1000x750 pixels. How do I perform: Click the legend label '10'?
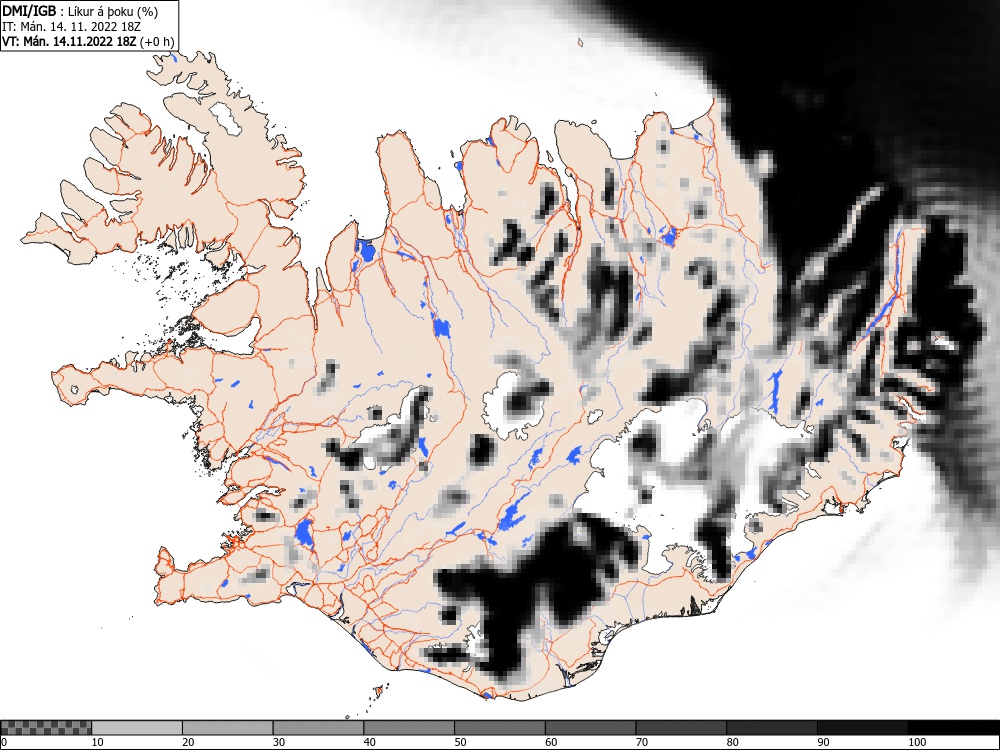click(x=98, y=742)
